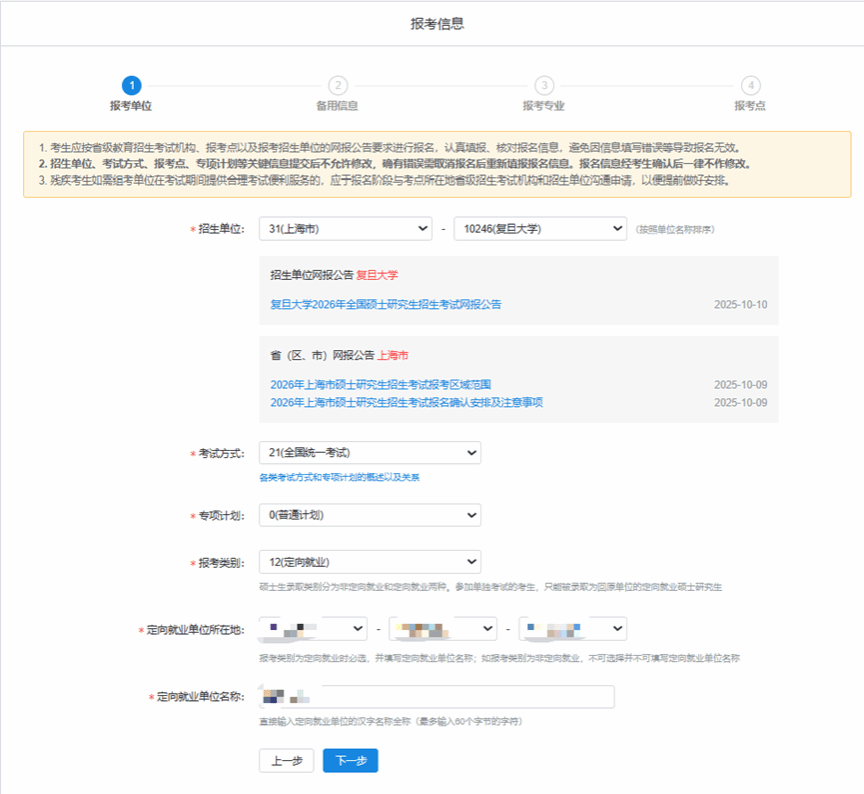Open 报名确认安排及注意事项 announcement link
The image size is (864, 794).
[x=406, y=402]
